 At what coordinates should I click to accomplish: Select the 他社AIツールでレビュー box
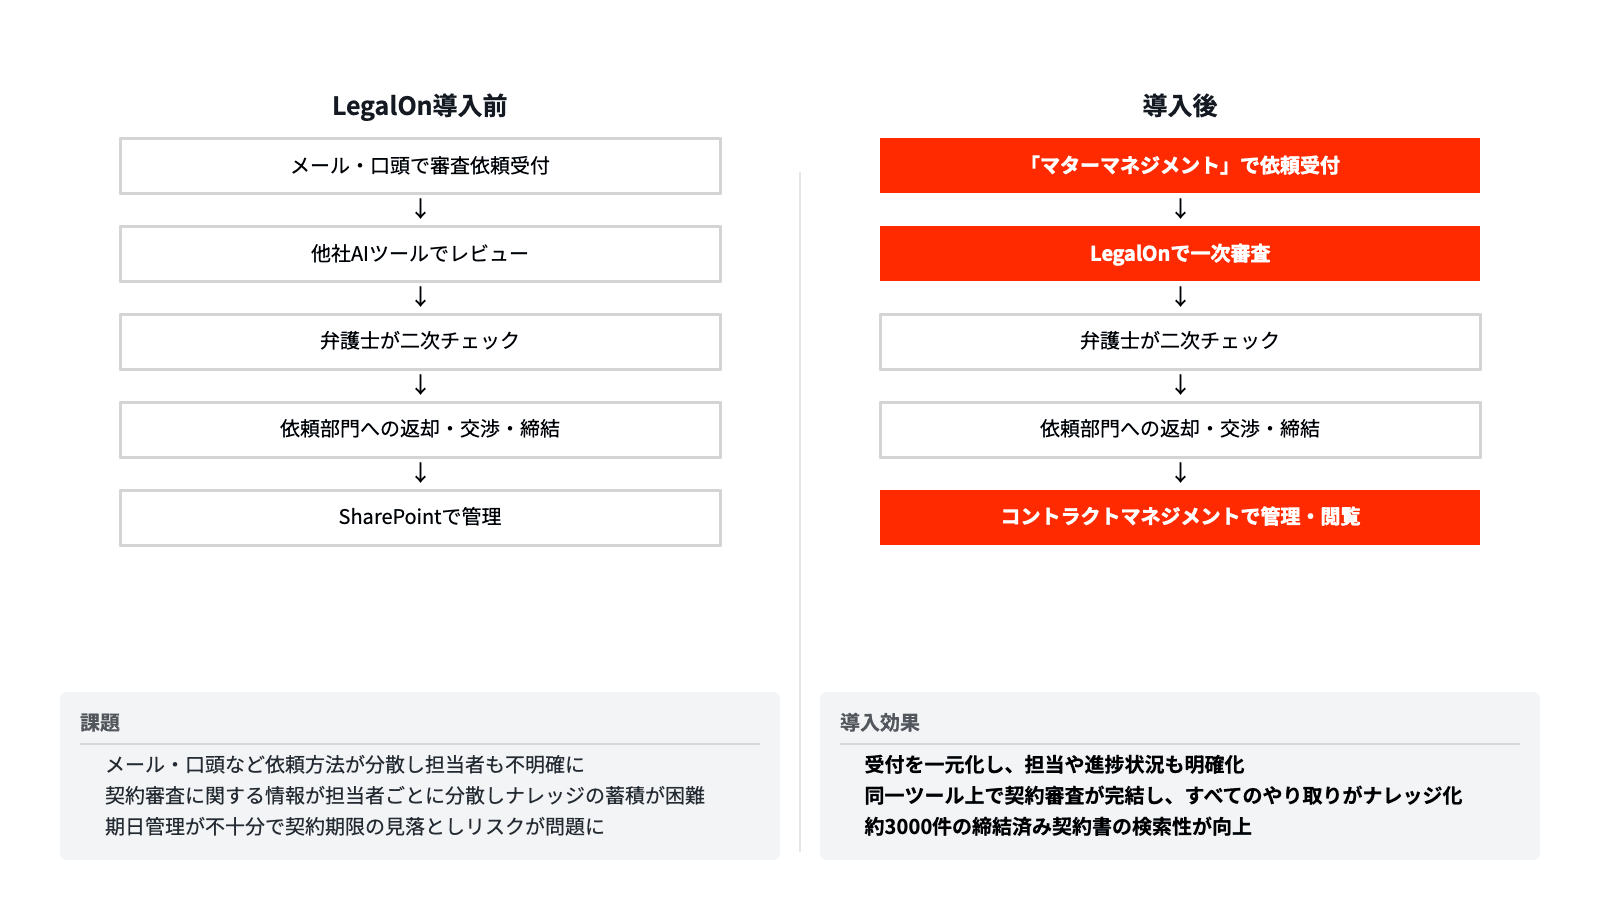point(420,254)
